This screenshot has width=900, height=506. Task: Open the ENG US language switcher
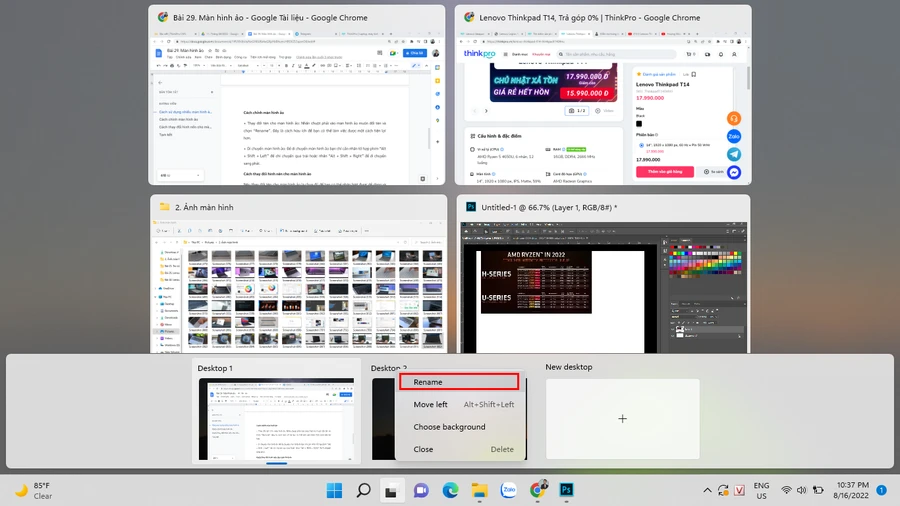tap(761, 491)
